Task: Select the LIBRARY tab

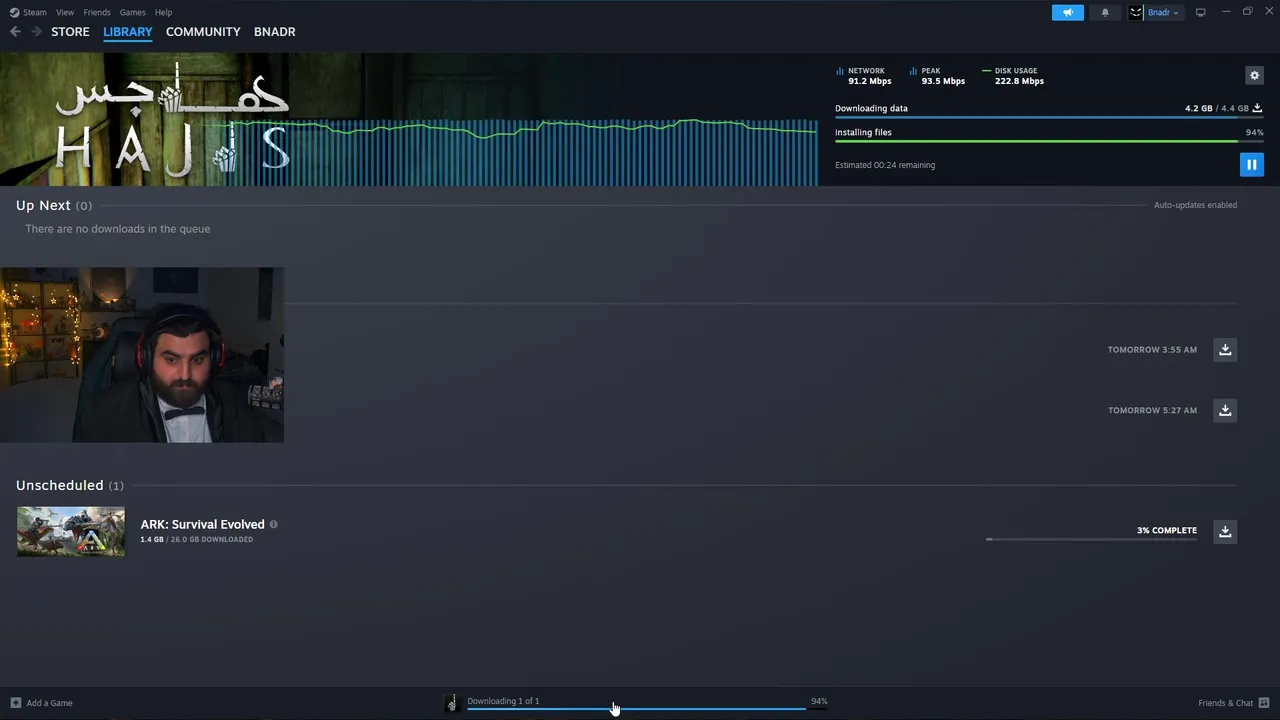Action: coord(128,32)
